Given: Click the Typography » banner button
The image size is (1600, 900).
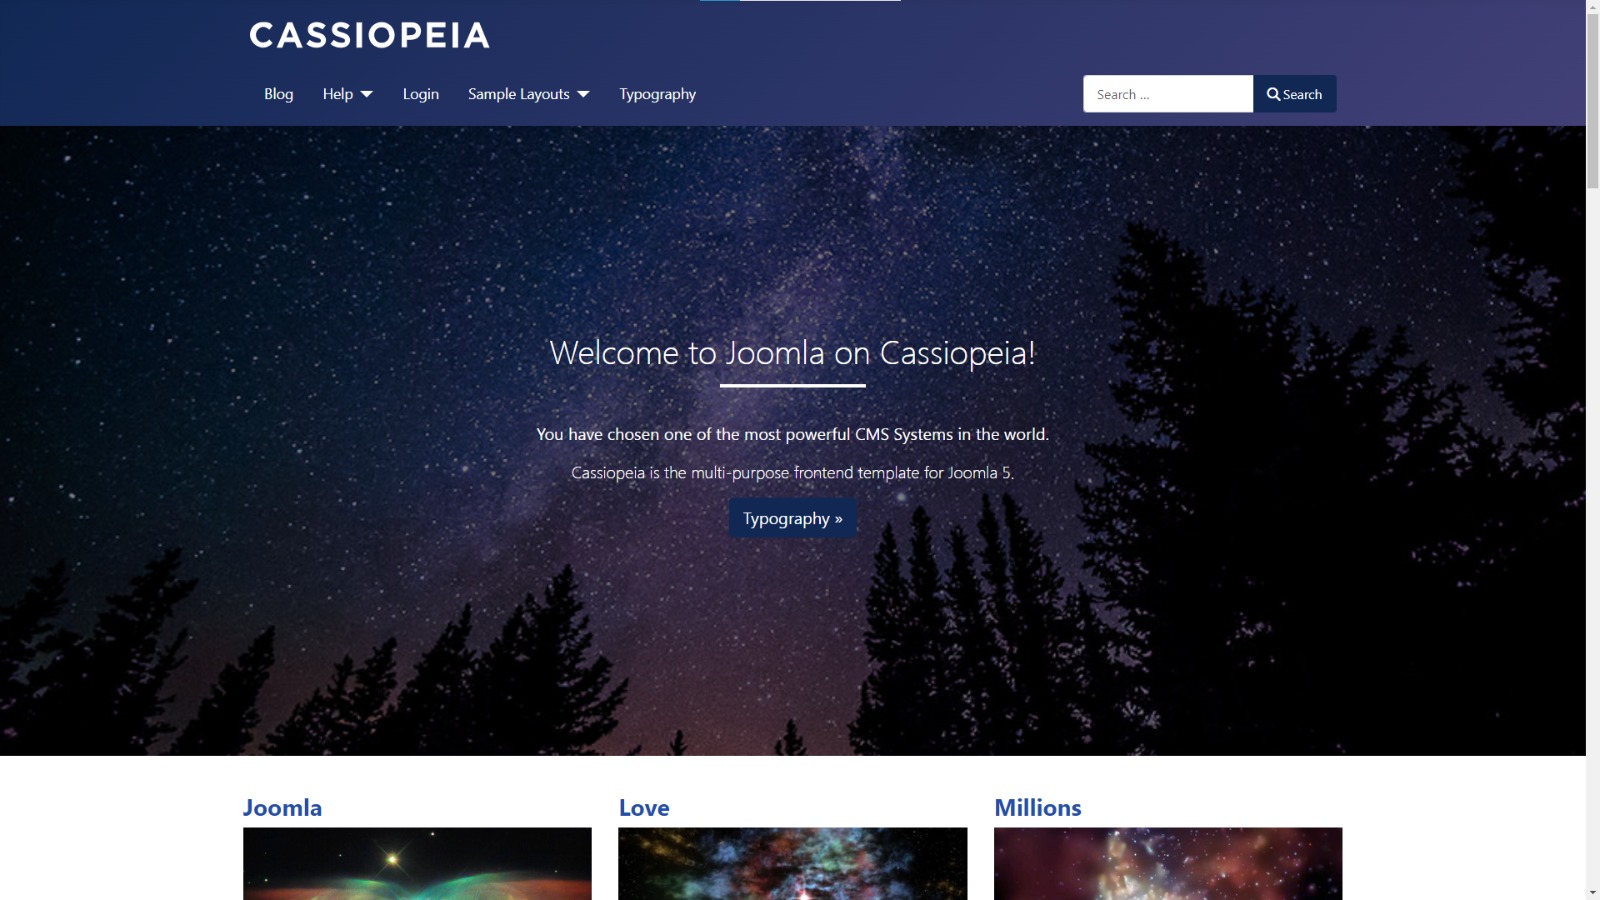Looking at the screenshot, I should (x=793, y=518).
